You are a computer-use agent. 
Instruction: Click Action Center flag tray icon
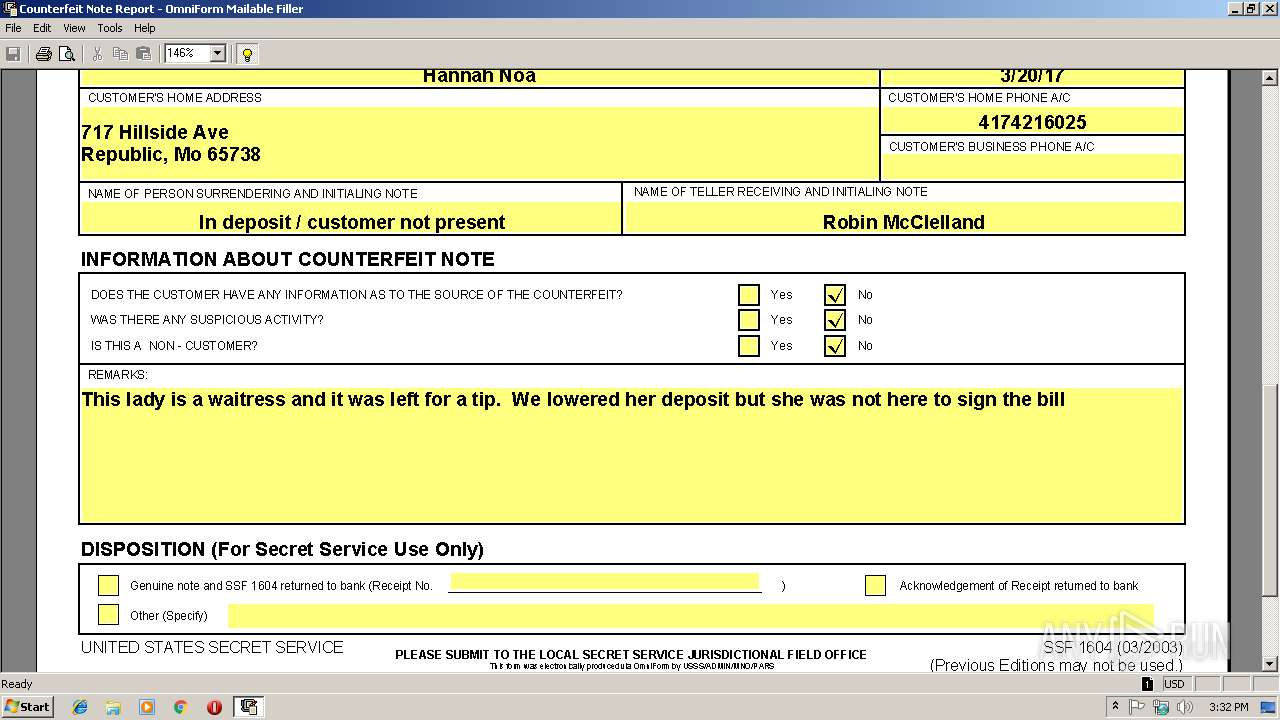tap(1137, 707)
